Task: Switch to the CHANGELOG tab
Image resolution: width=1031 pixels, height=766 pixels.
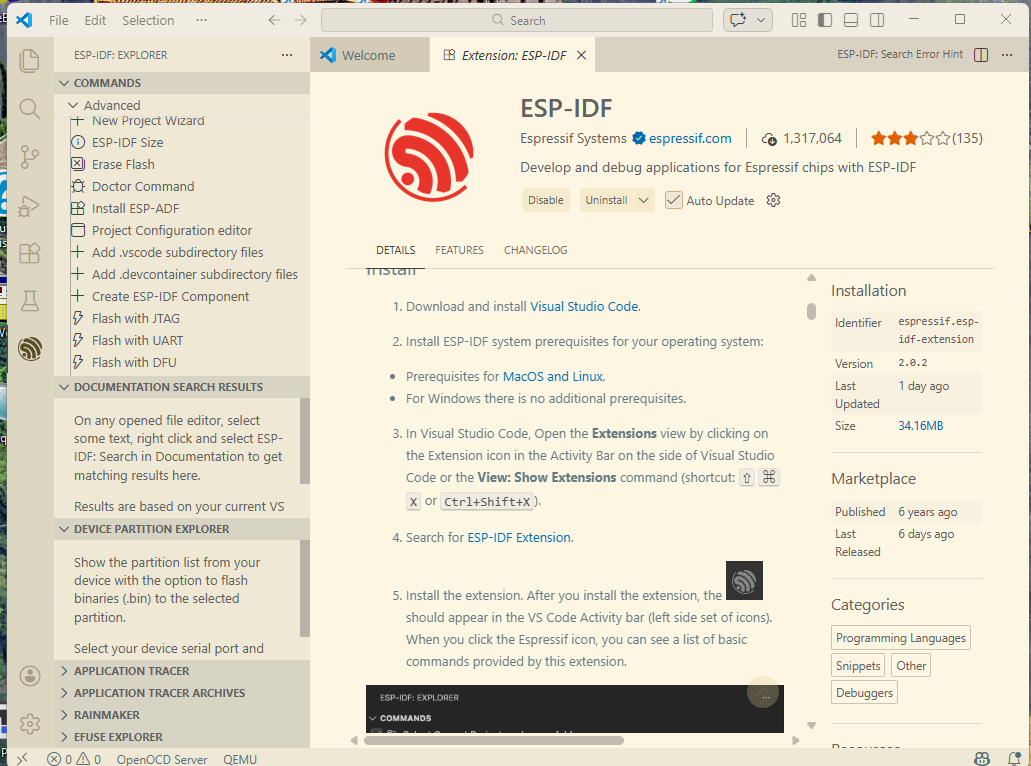Action: click(x=535, y=250)
